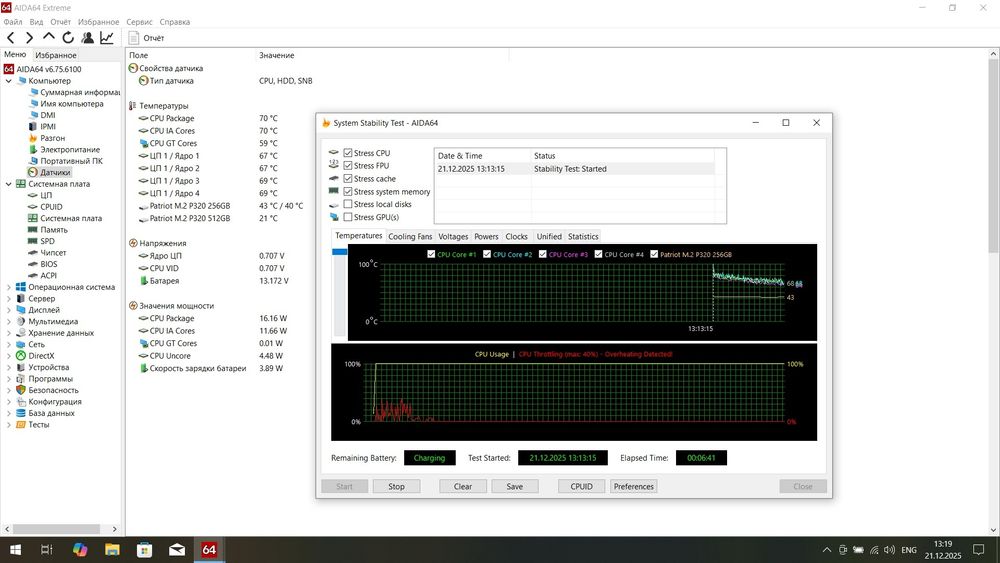Click the Save button
The image size is (1000, 563).
515,486
